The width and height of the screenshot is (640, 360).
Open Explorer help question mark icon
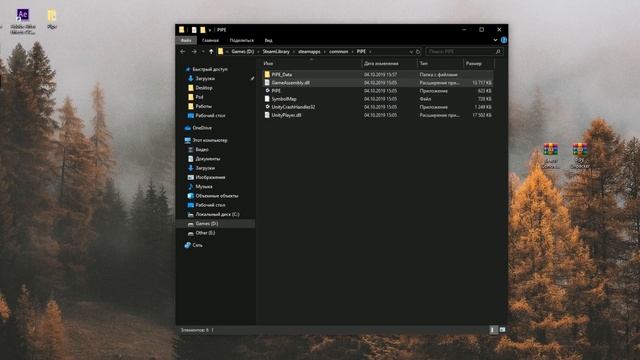point(504,40)
